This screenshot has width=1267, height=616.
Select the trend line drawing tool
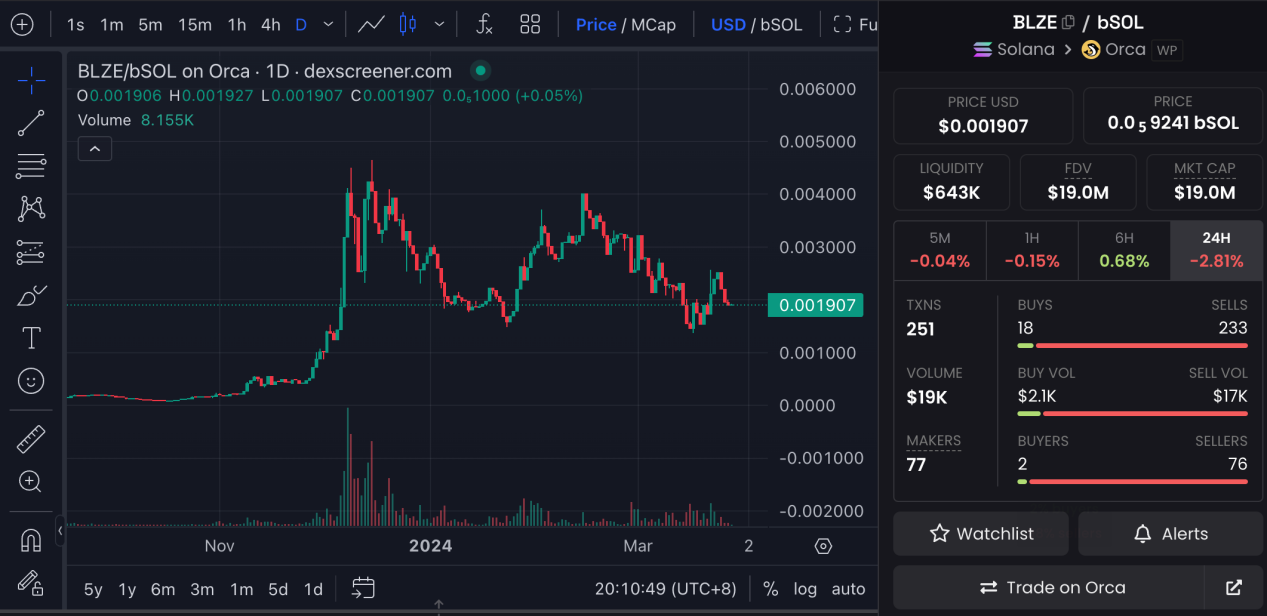(30, 122)
